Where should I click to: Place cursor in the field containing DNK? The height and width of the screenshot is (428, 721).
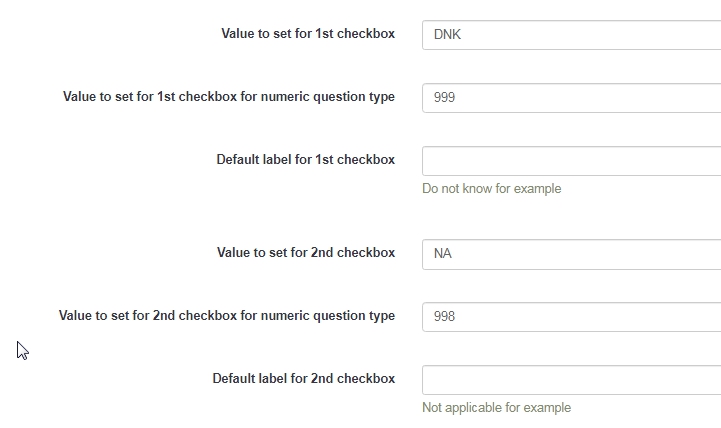(x=571, y=35)
